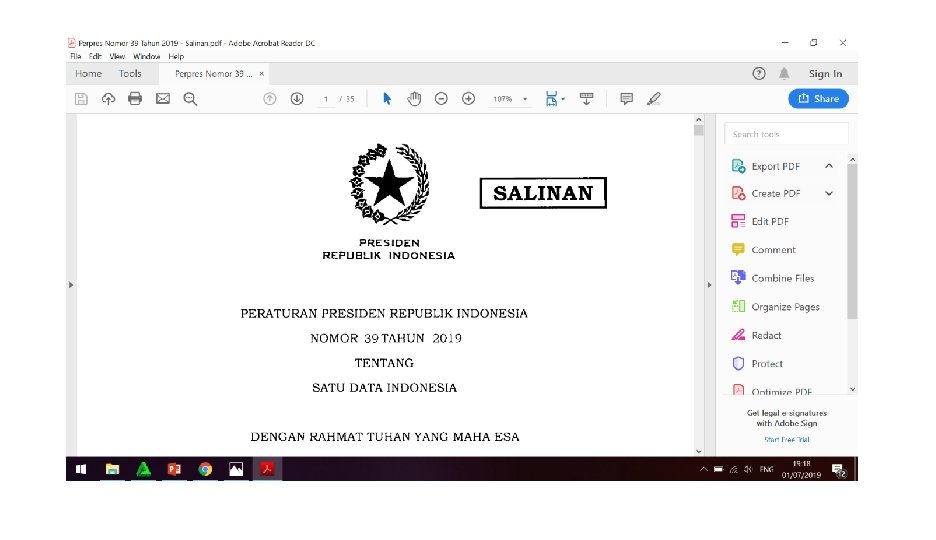This screenshot has width=936, height=540.
Task: Open the Comment tool in sidebar
Action: click(763, 249)
